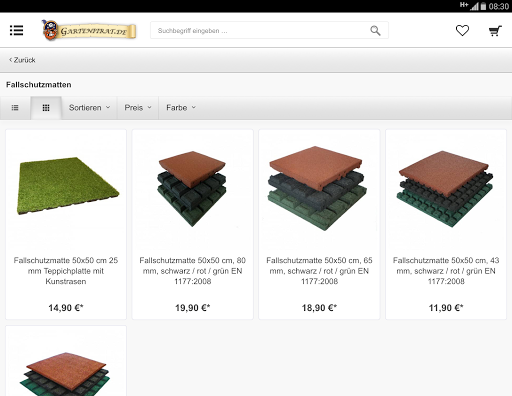Screen dimensions: 512x396
Task: Select the 80 mm Fallschutzmatte title link
Action: pos(193,271)
